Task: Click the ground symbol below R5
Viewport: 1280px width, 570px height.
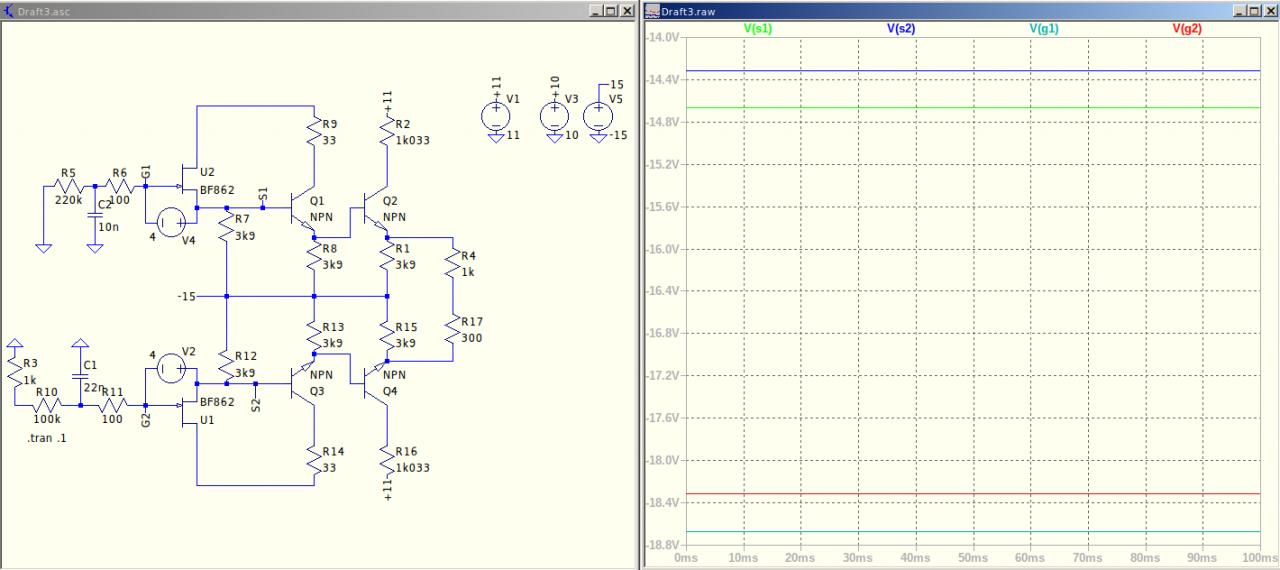Action: (x=43, y=246)
